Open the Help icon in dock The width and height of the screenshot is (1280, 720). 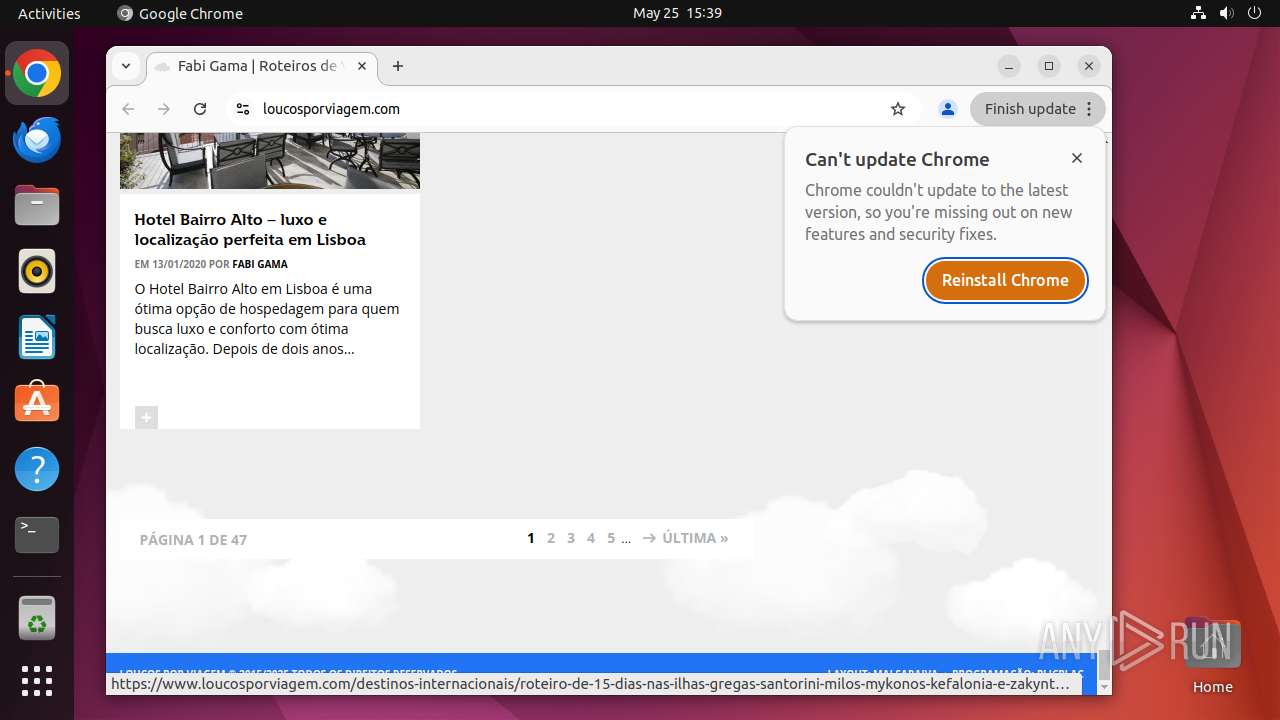tap(37, 469)
